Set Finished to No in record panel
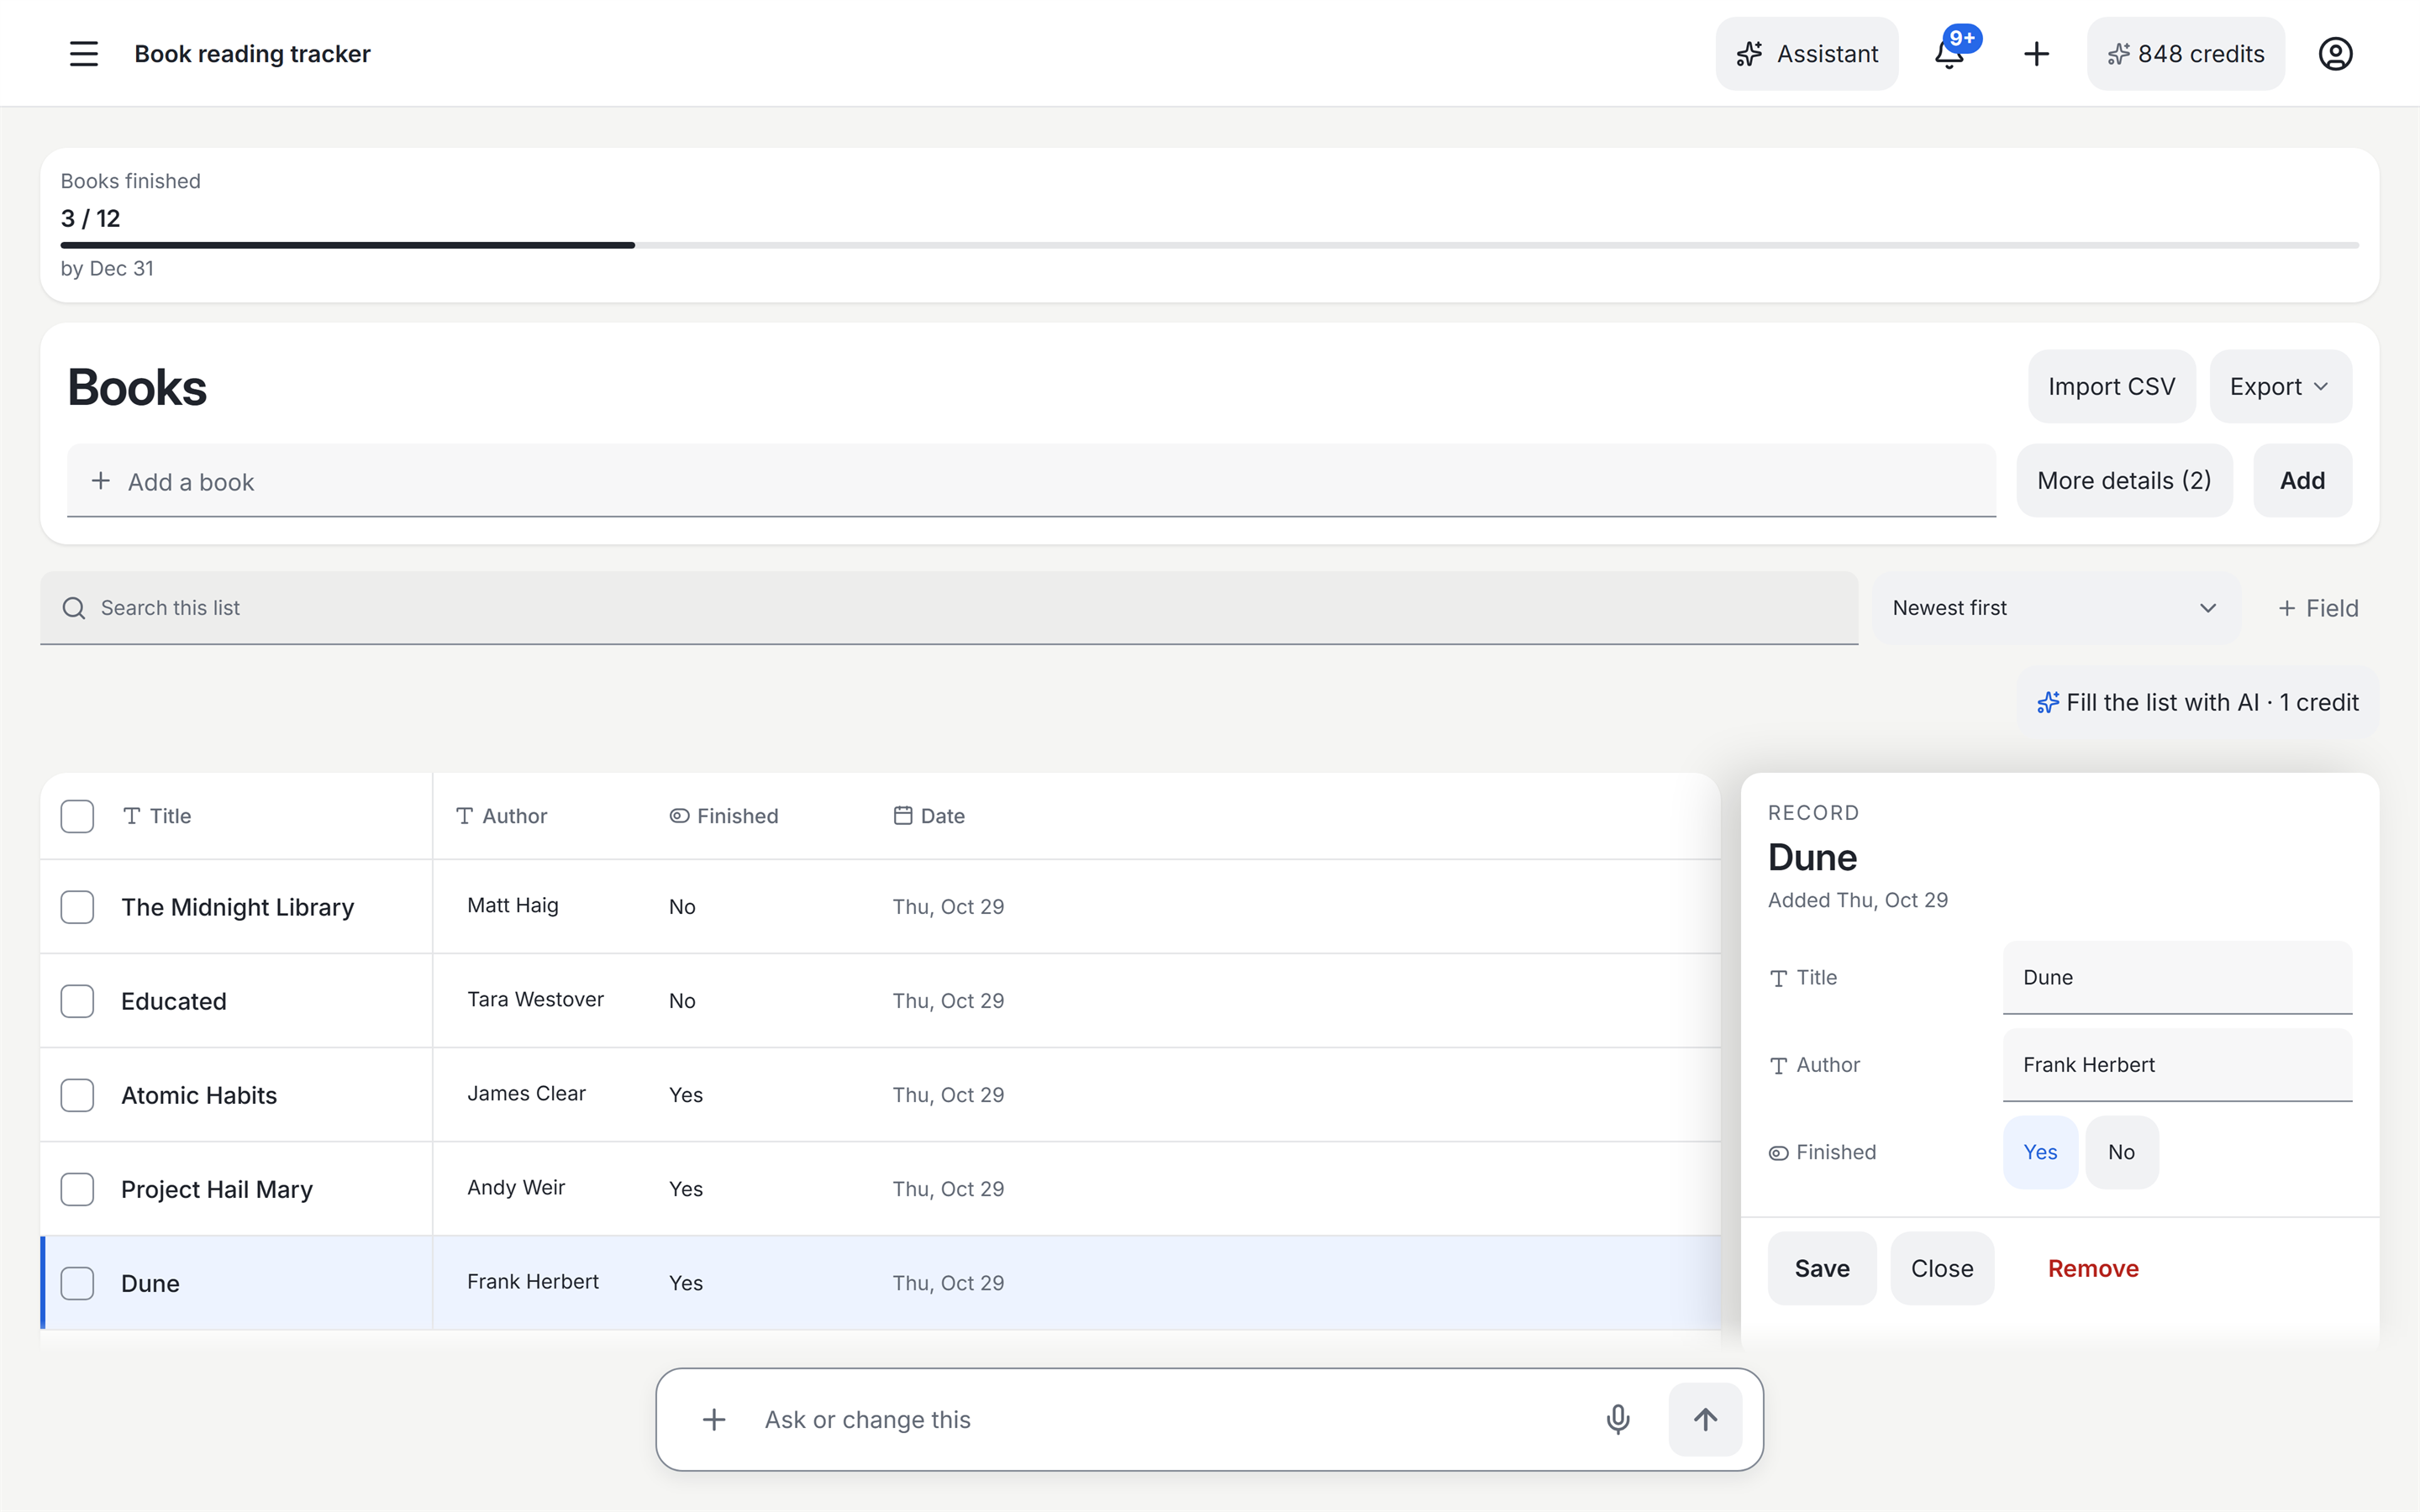This screenshot has height=1512, width=2420. point(2121,1152)
